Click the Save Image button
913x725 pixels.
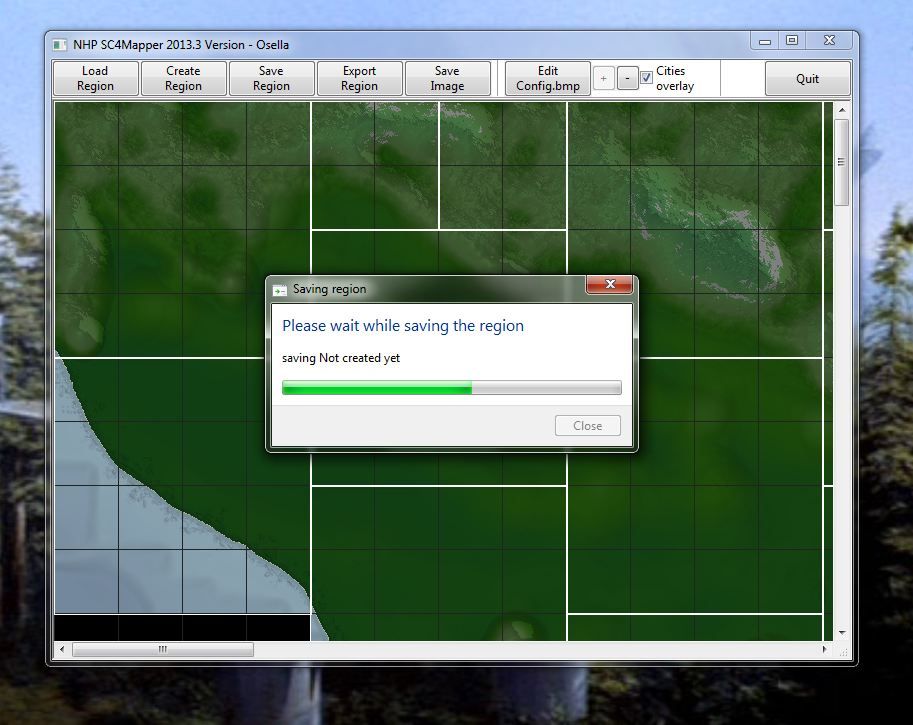tap(447, 78)
